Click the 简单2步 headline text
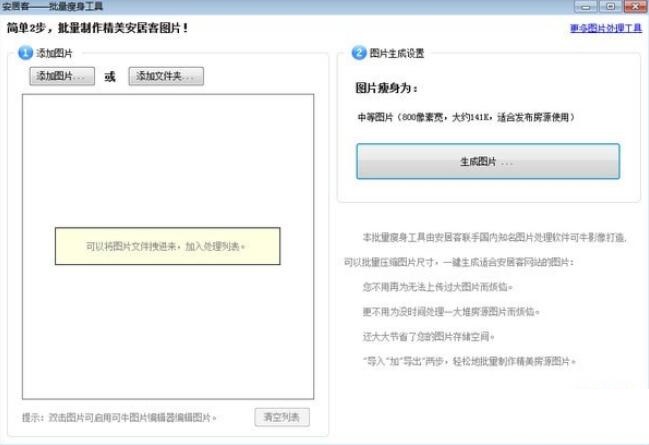Viewport: 649px width, 445px height. pos(97,28)
